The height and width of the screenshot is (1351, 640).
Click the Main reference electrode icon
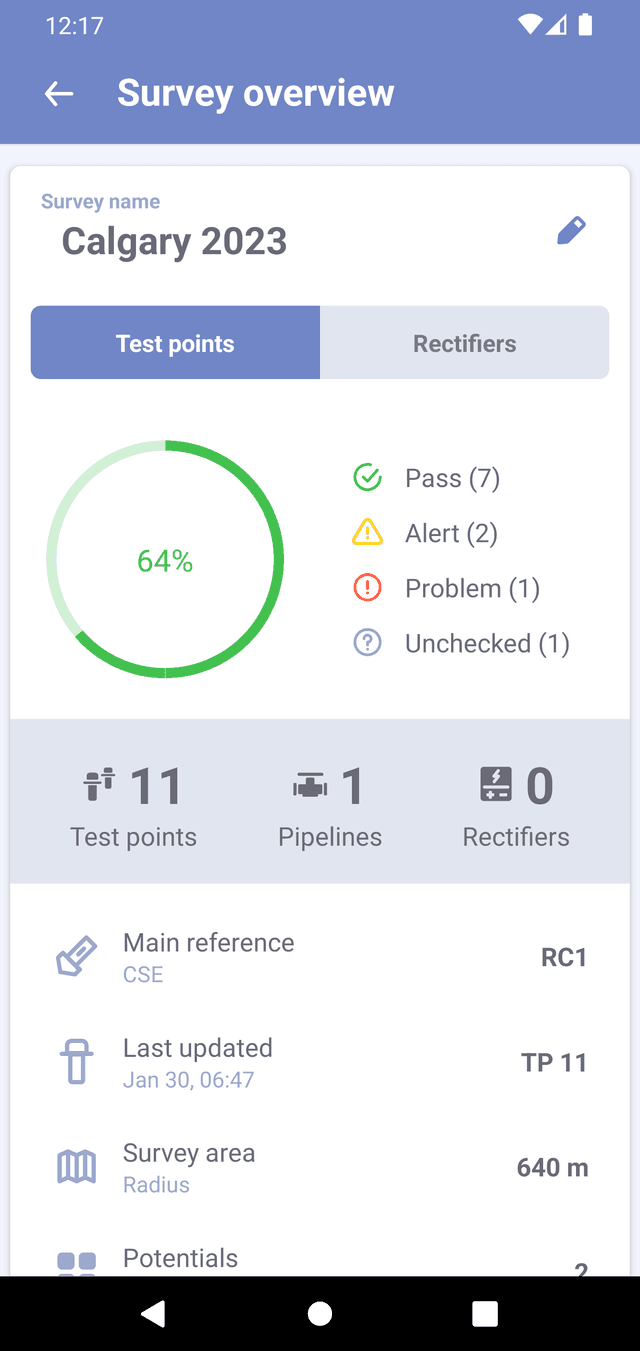click(x=76, y=957)
